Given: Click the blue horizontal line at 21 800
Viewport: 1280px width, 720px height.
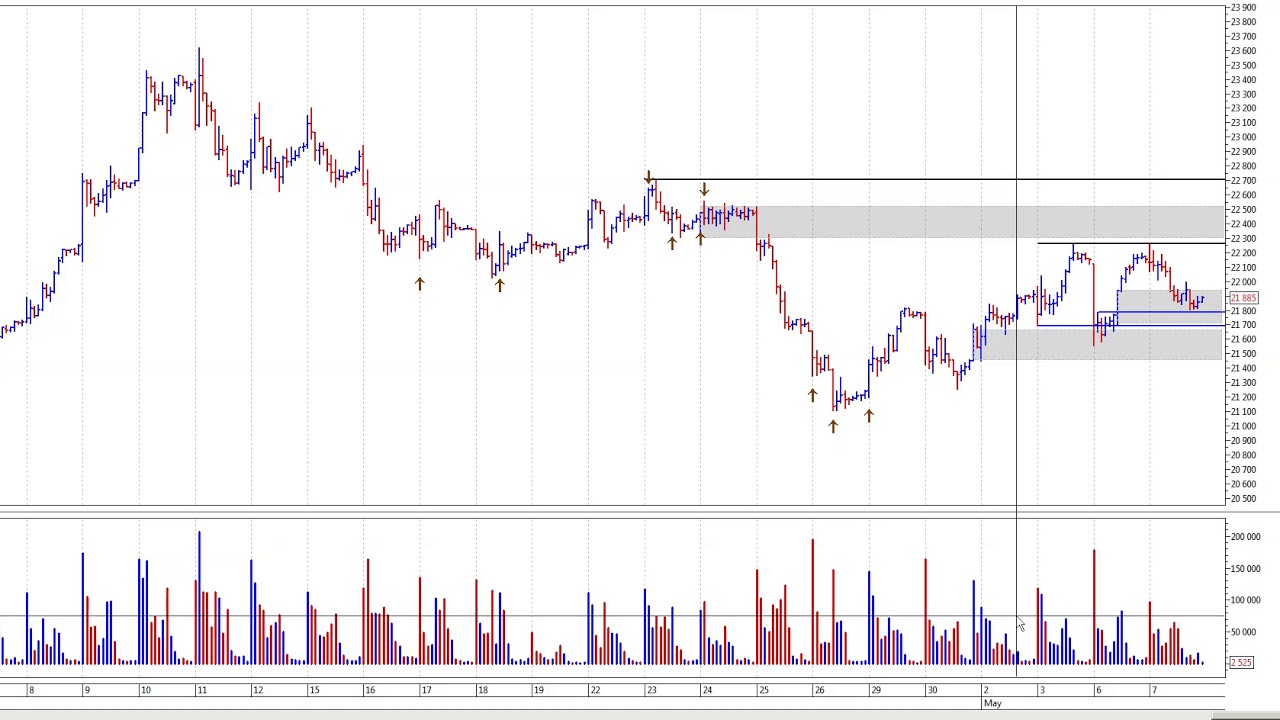Looking at the screenshot, I should (x=1161, y=313).
